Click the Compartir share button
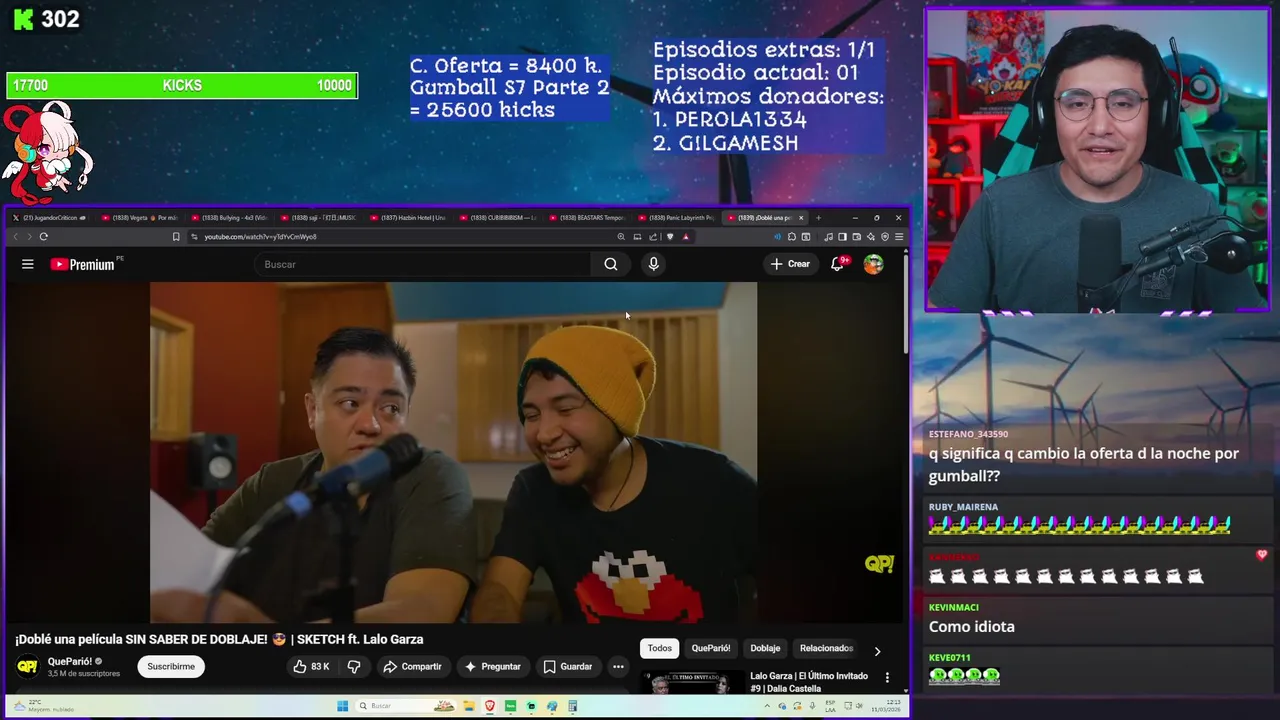The height and width of the screenshot is (720, 1280). pos(412,666)
